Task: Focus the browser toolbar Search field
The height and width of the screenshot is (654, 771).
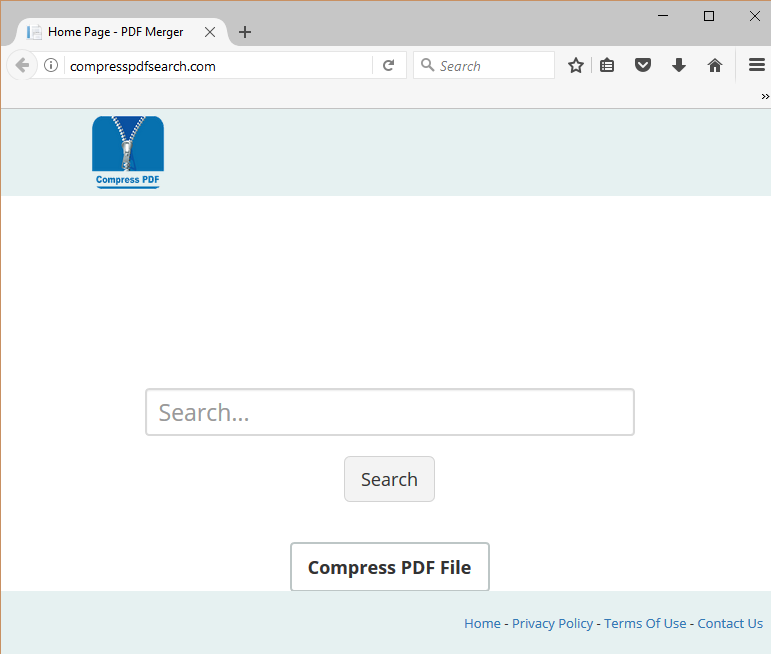Action: [484, 65]
